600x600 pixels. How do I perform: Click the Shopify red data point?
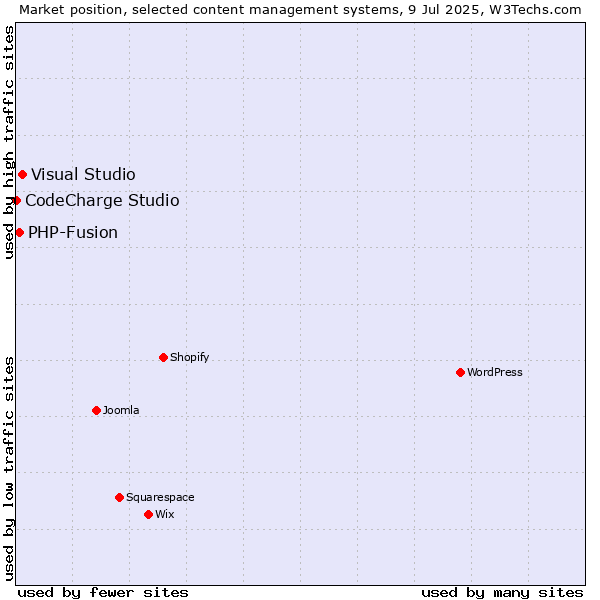pos(163,357)
